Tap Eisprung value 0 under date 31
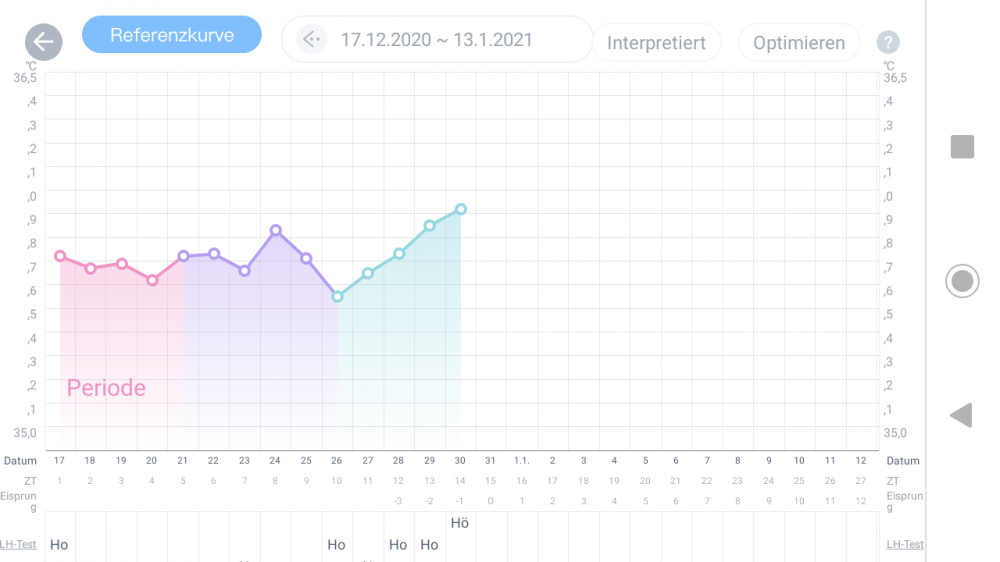The height and width of the screenshot is (562, 1000). pos(490,501)
